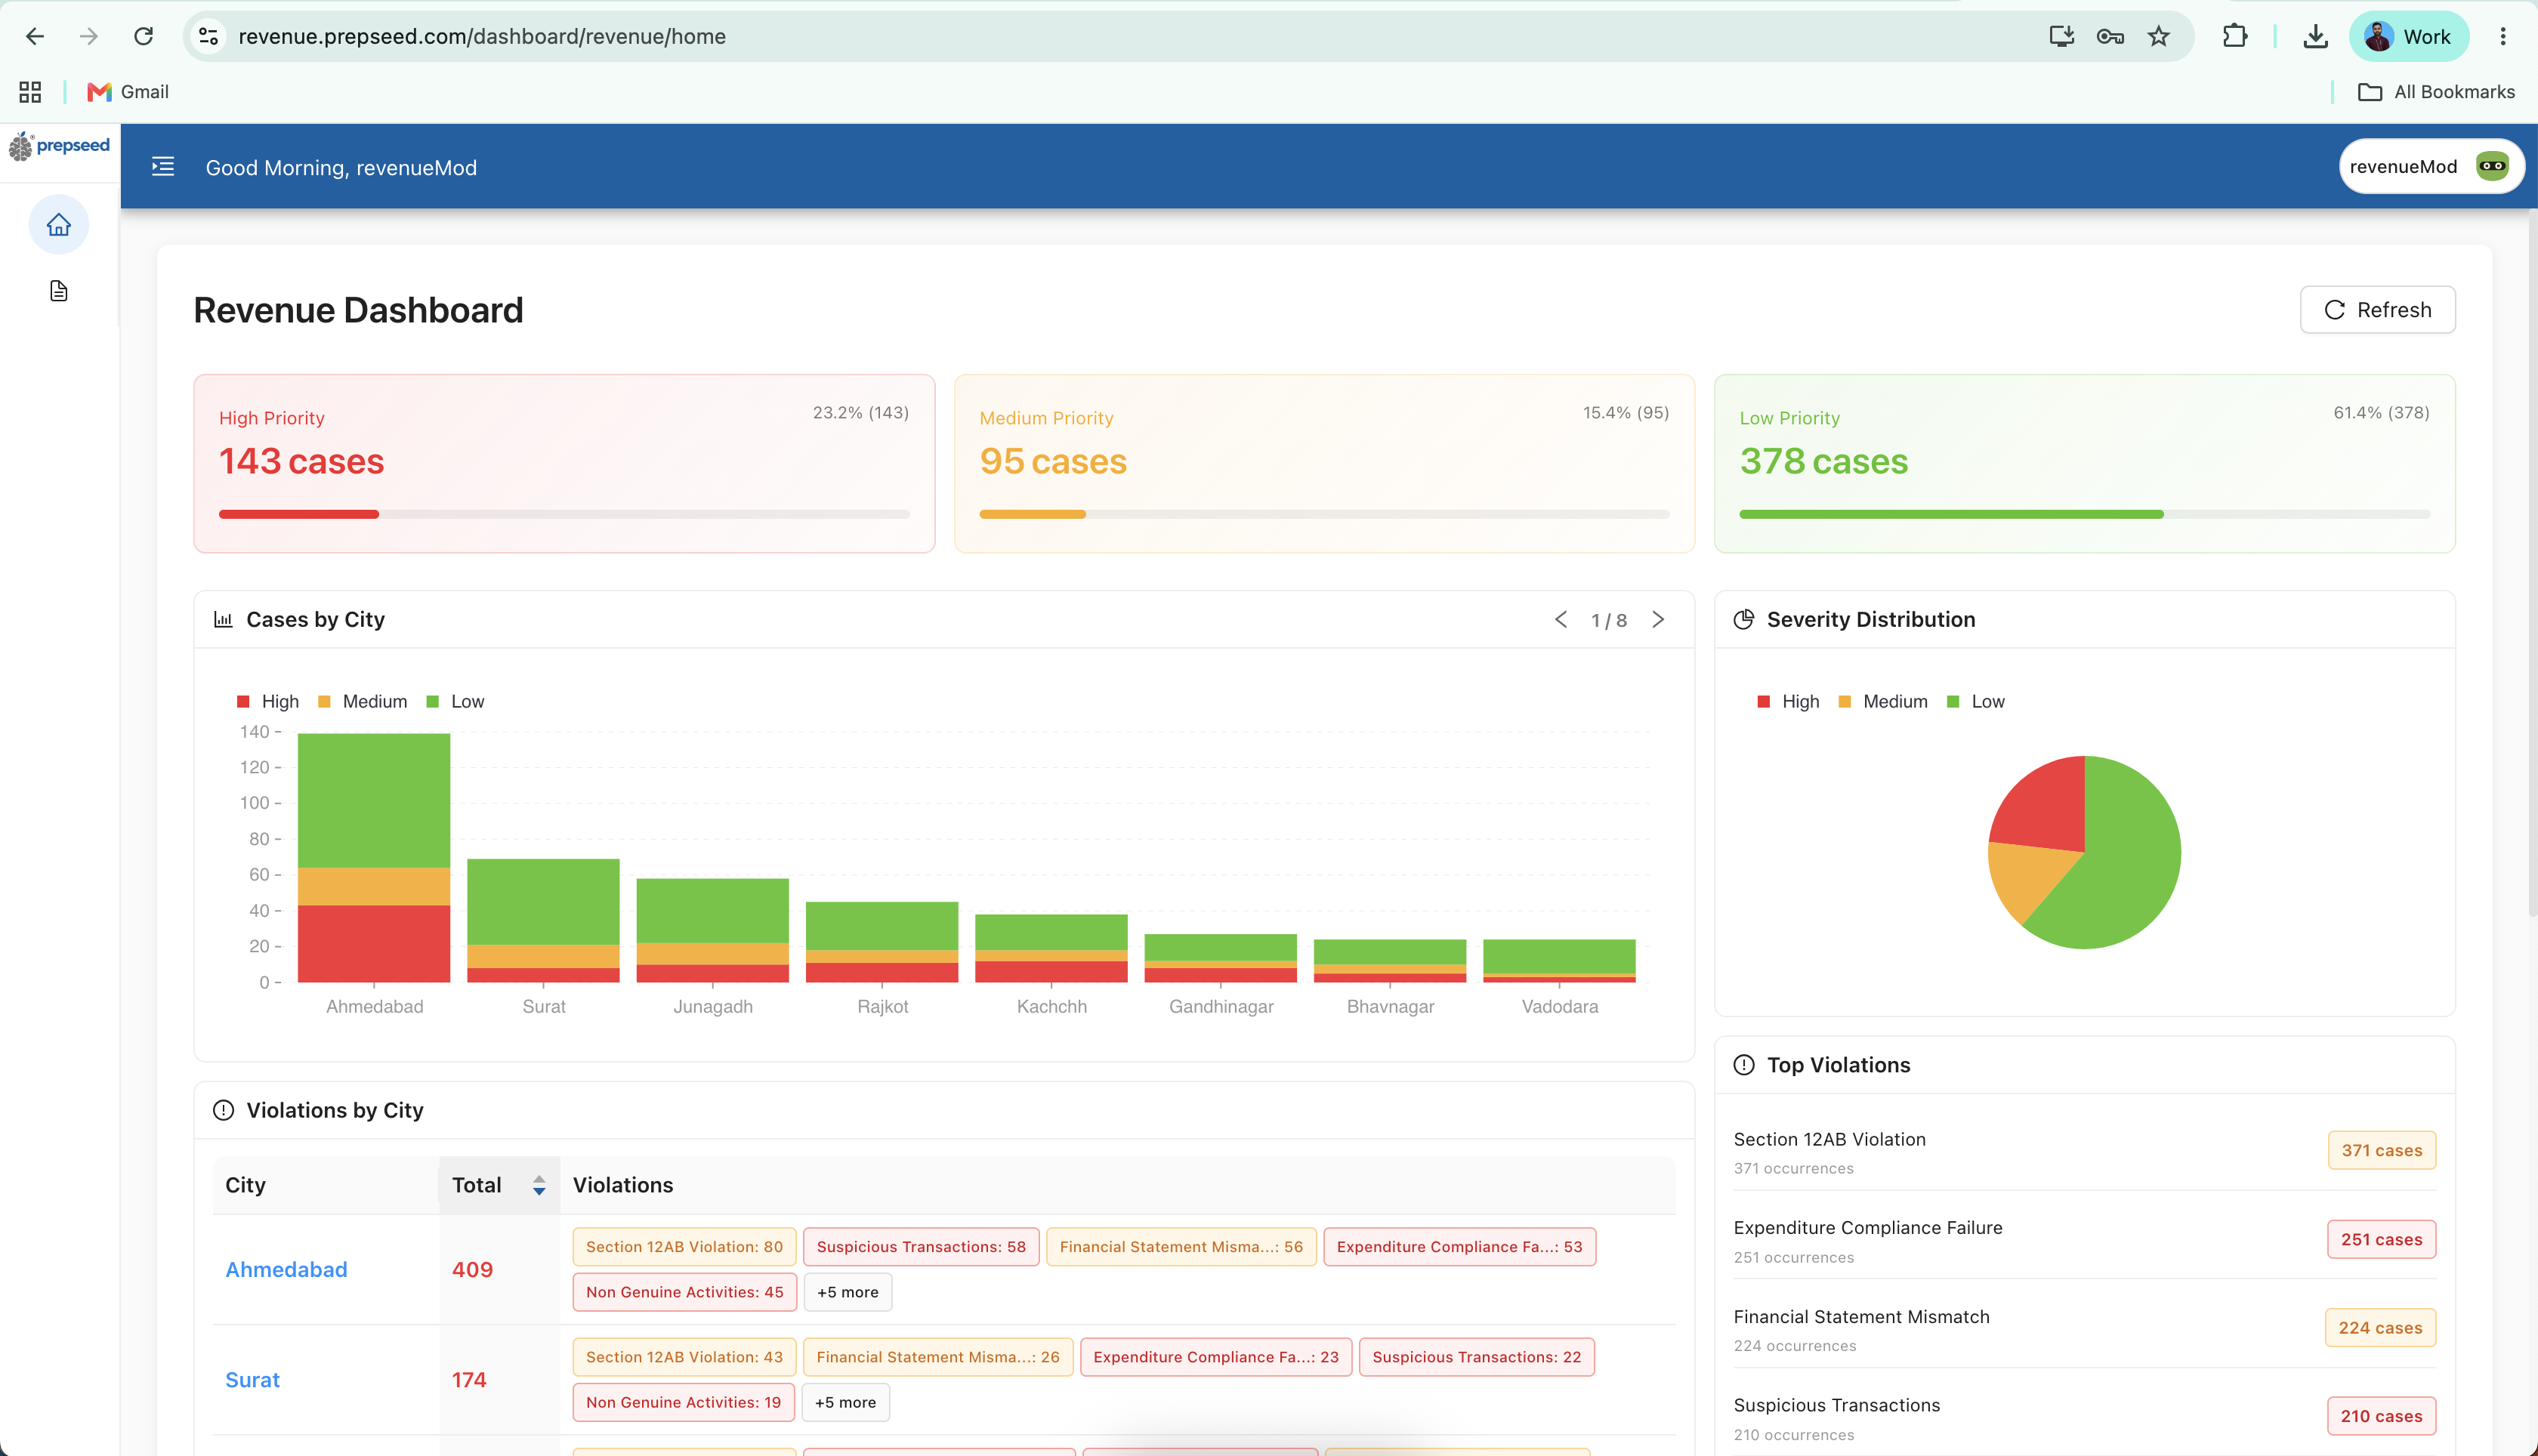
Task: Click the 224 cases badge
Action: (2380, 1328)
